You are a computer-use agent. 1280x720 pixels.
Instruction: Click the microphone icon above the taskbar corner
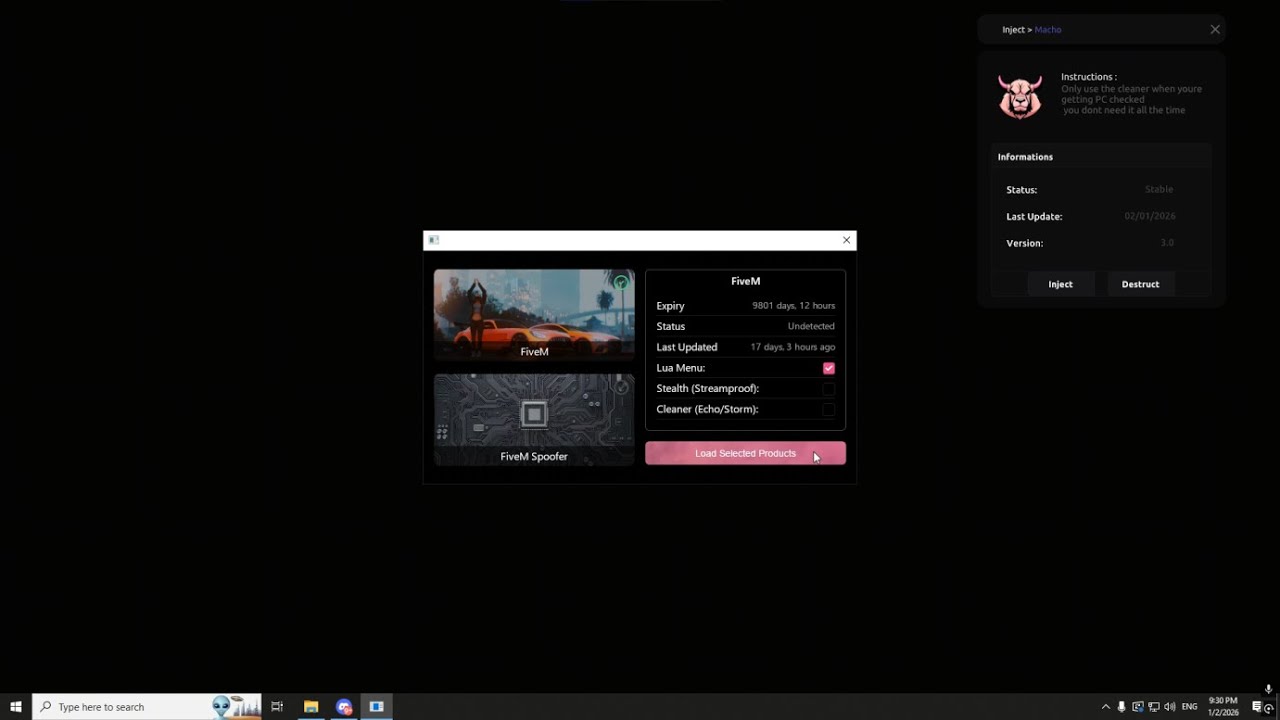pos(1268,689)
